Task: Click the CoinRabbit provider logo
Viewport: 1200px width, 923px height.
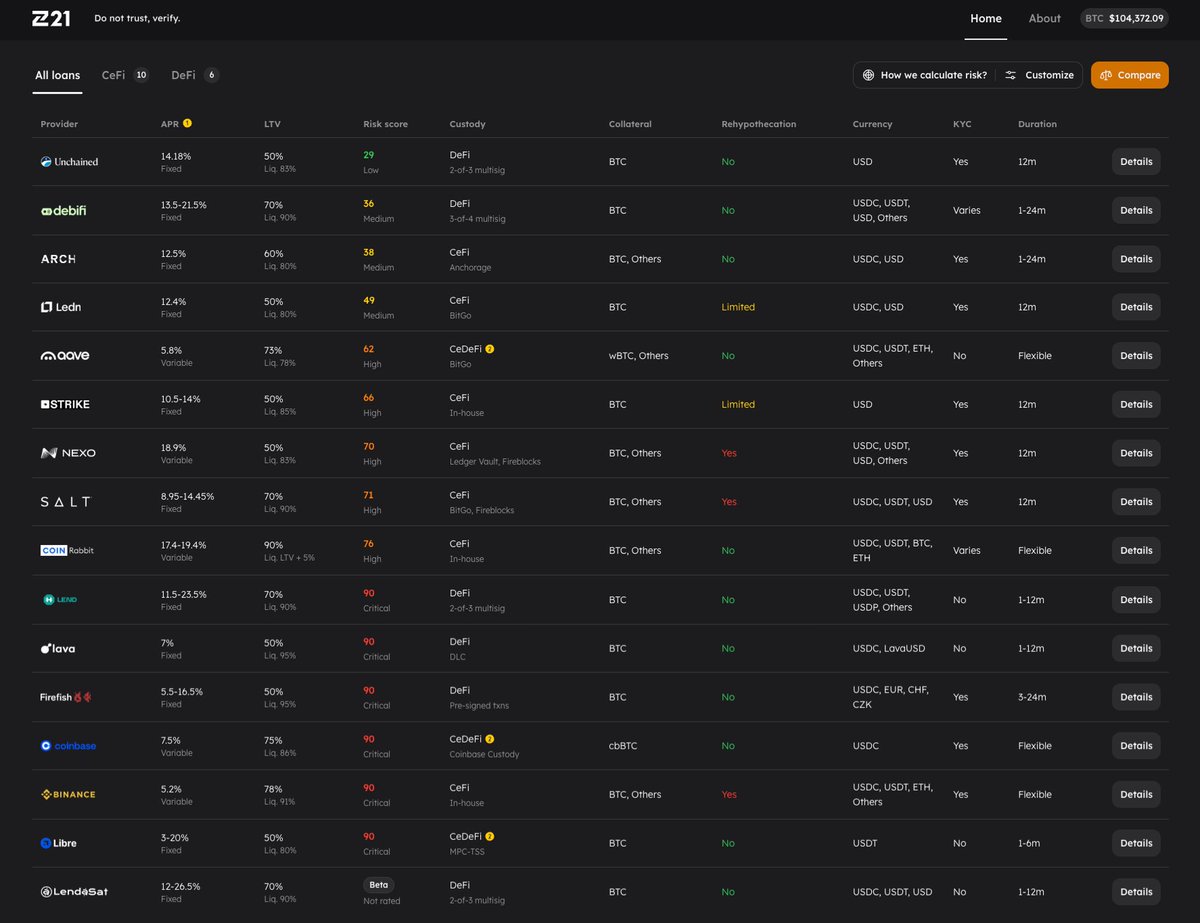Action: click(x=67, y=550)
